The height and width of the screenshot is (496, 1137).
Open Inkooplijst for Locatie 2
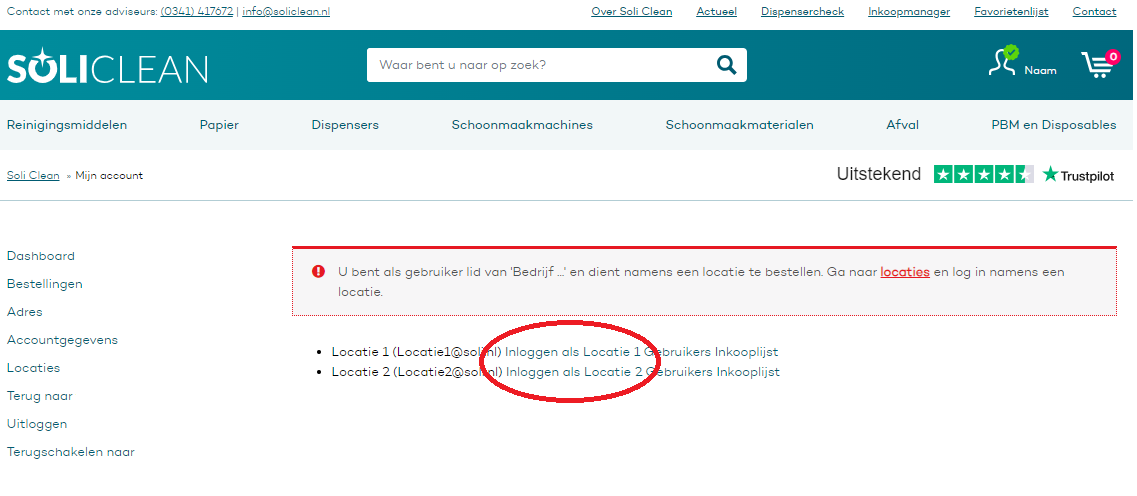coord(748,372)
